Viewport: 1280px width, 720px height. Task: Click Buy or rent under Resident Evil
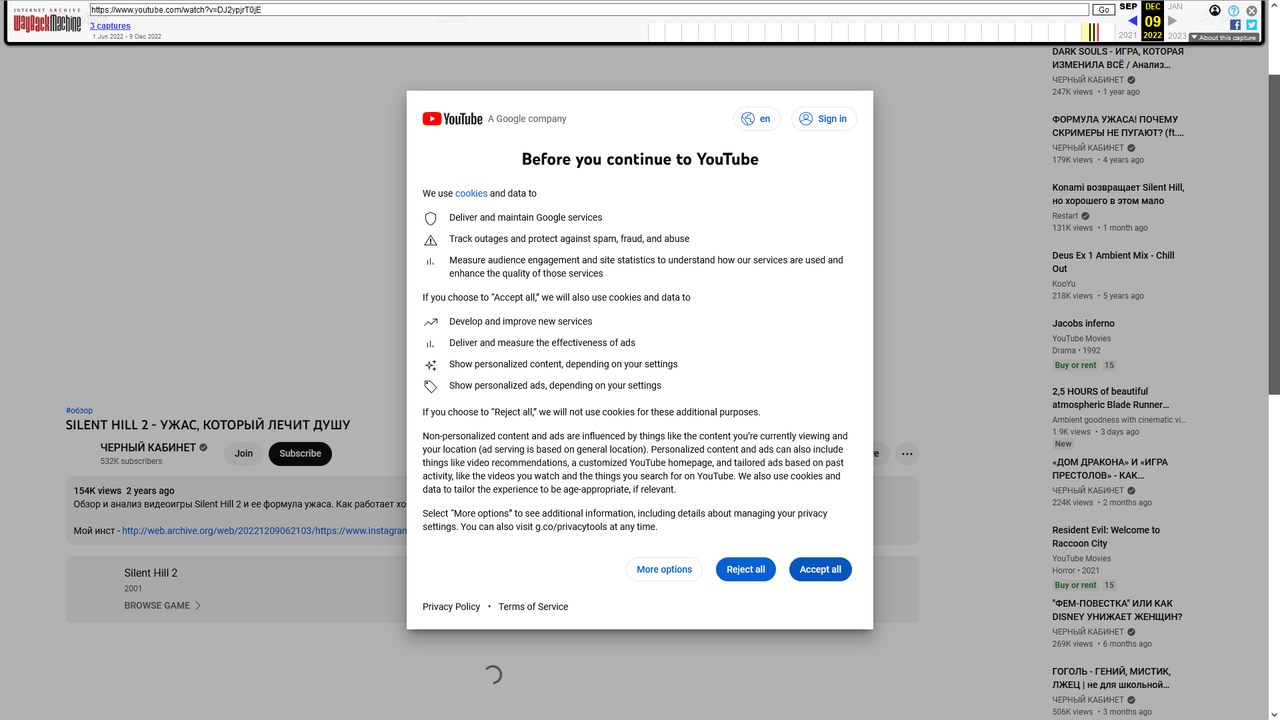point(1075,585)
